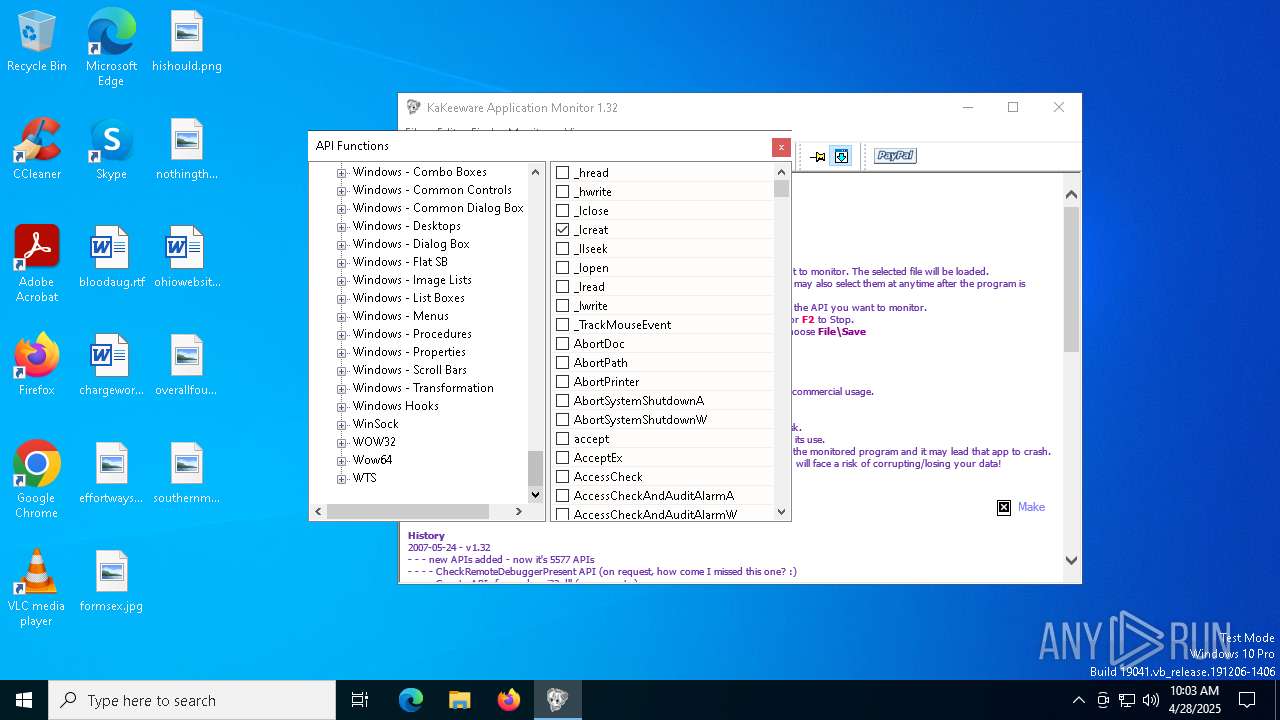Select southernm image file on desktop
The image size is (1280, 720).
187,473
